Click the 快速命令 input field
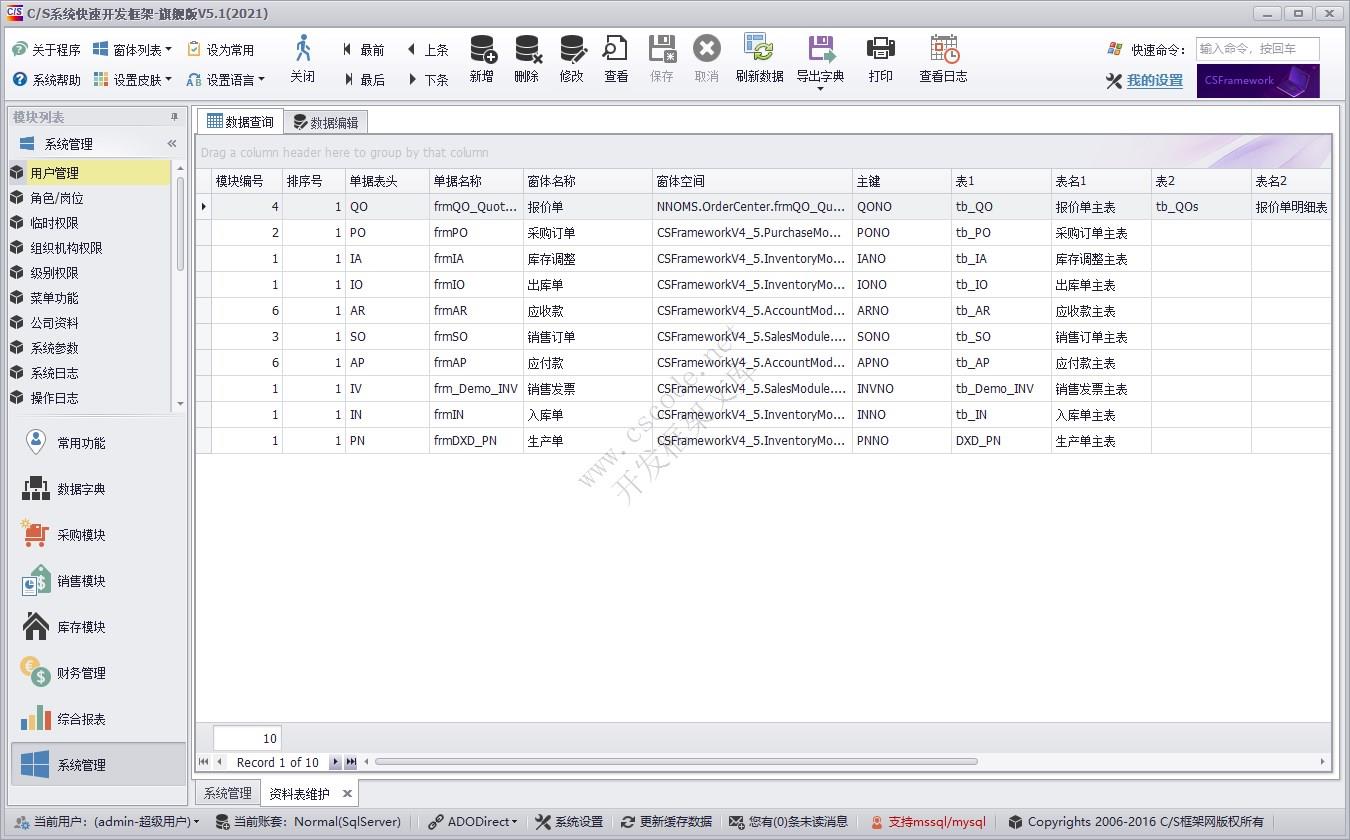1350x840 pixels. coord(1257,49)
